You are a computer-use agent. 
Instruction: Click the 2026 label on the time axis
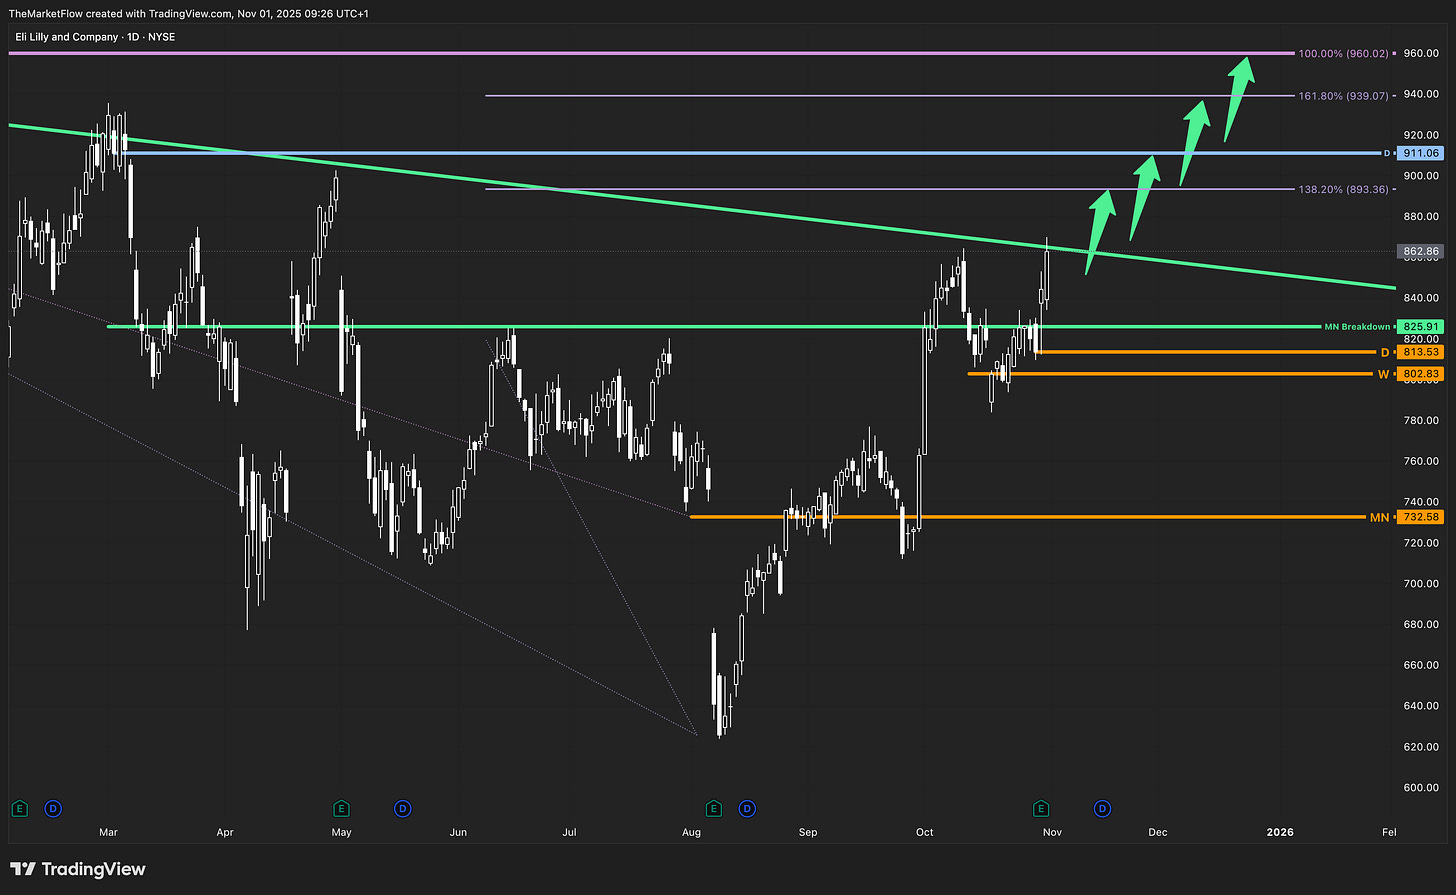click(x=1280, y=832)
